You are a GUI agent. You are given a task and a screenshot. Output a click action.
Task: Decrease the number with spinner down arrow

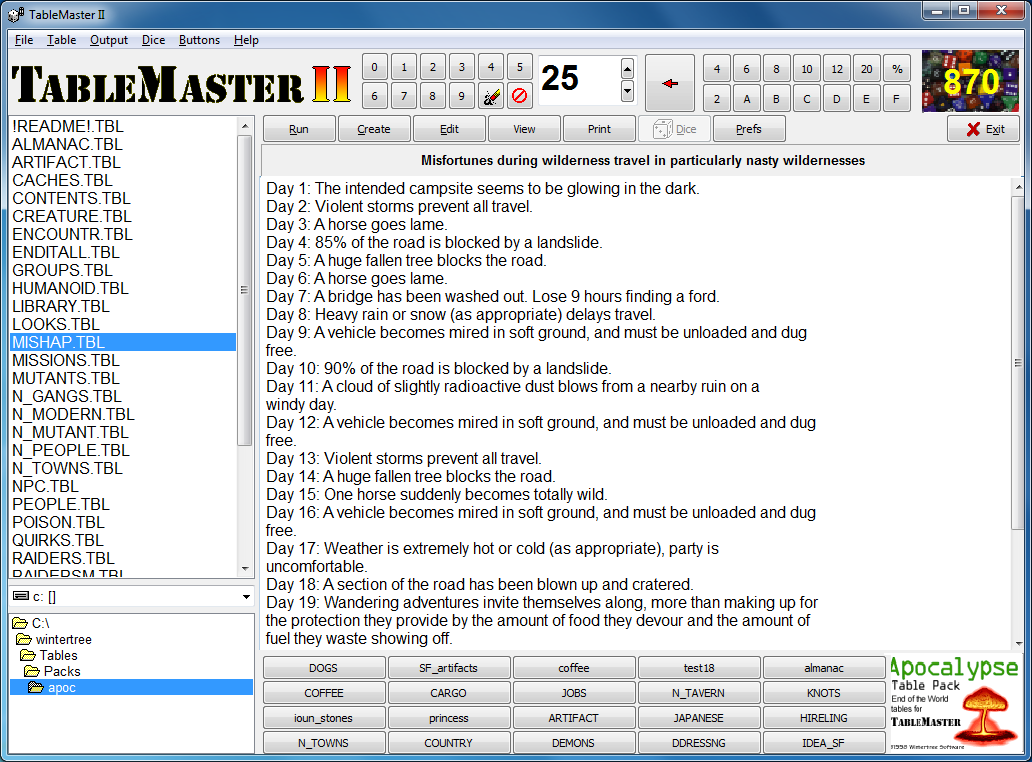click(627, 91)
